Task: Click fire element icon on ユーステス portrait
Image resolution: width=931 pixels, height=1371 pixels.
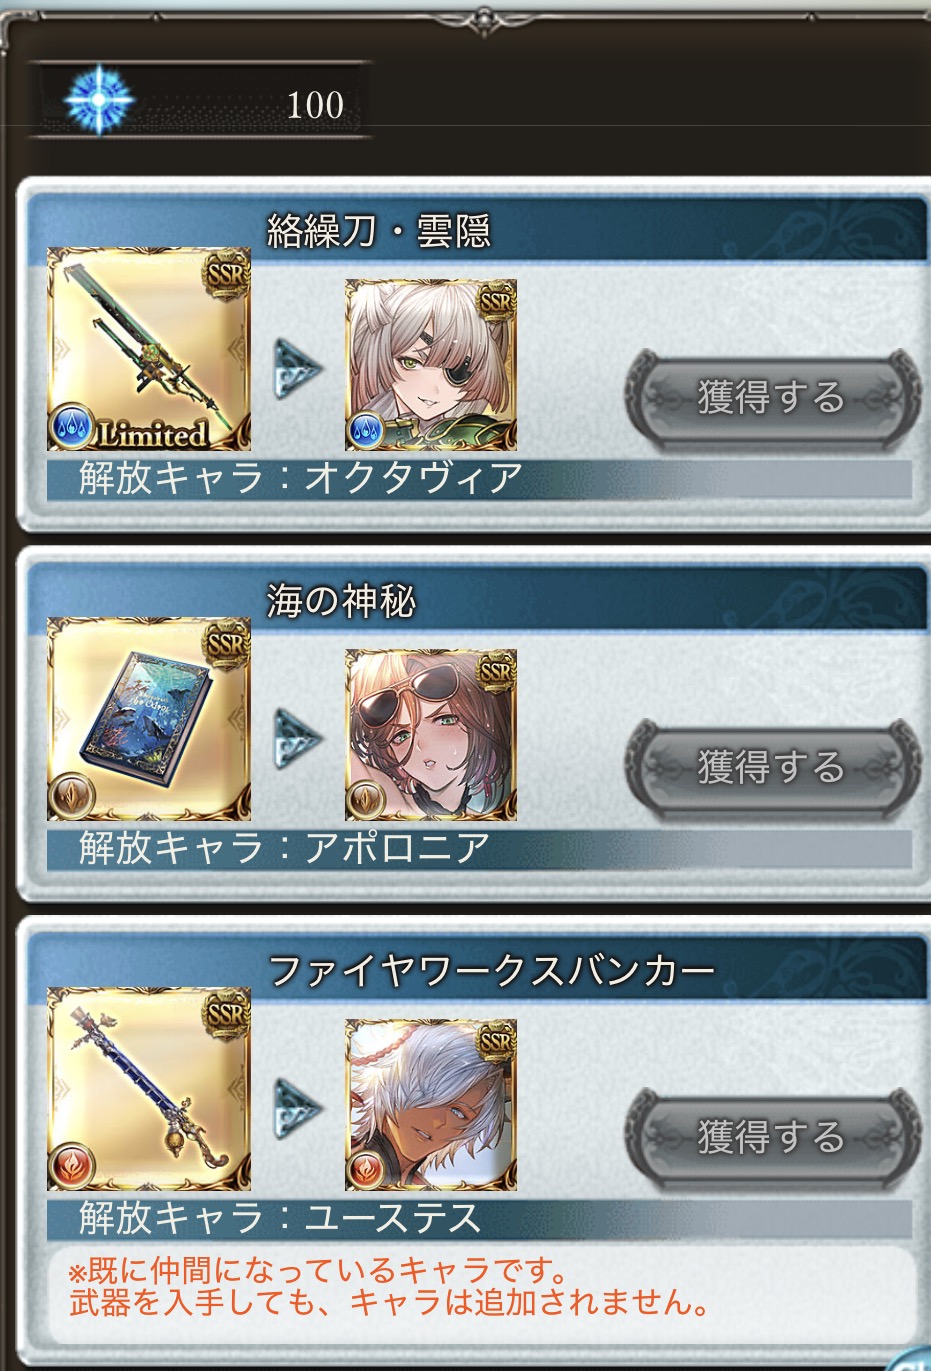Action: click(363, 1172)
